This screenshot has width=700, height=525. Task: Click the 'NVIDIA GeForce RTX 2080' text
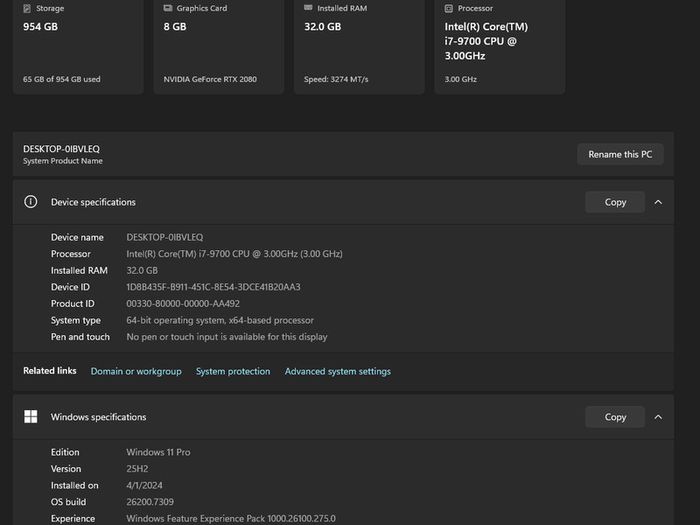(210, 79)
